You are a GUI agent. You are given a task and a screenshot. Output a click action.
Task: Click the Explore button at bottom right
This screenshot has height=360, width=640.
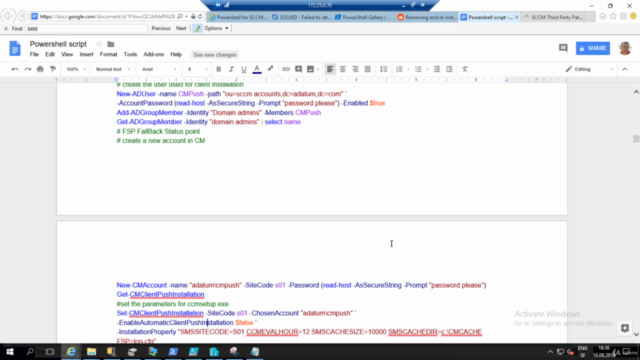tap(625, 328)
